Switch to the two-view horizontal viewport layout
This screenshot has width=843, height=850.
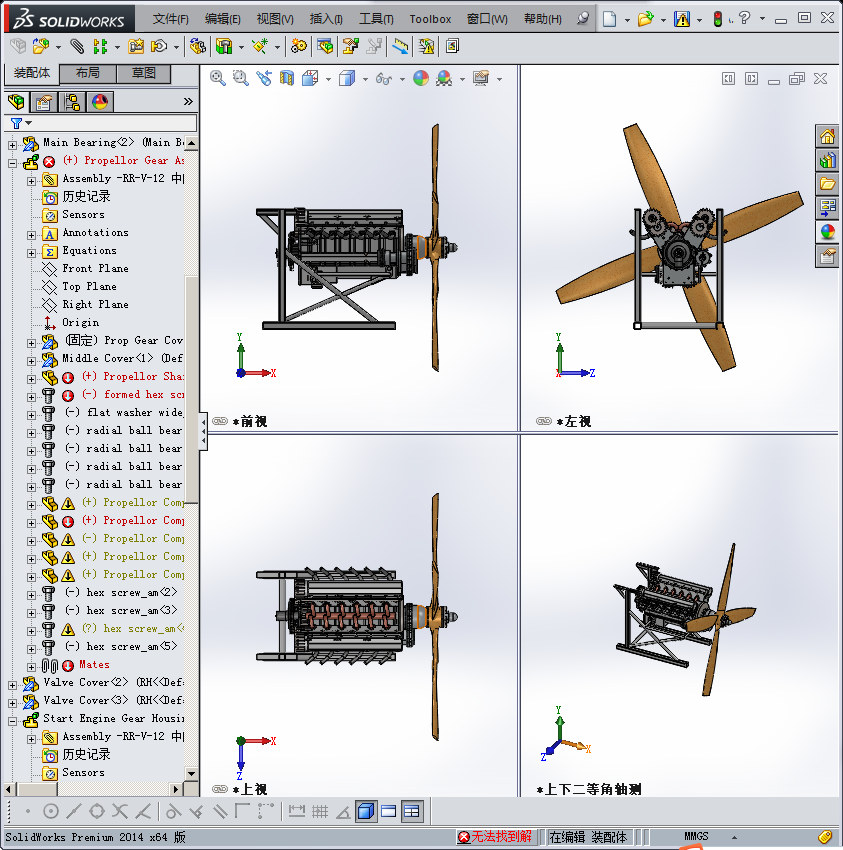click(389, 811)
